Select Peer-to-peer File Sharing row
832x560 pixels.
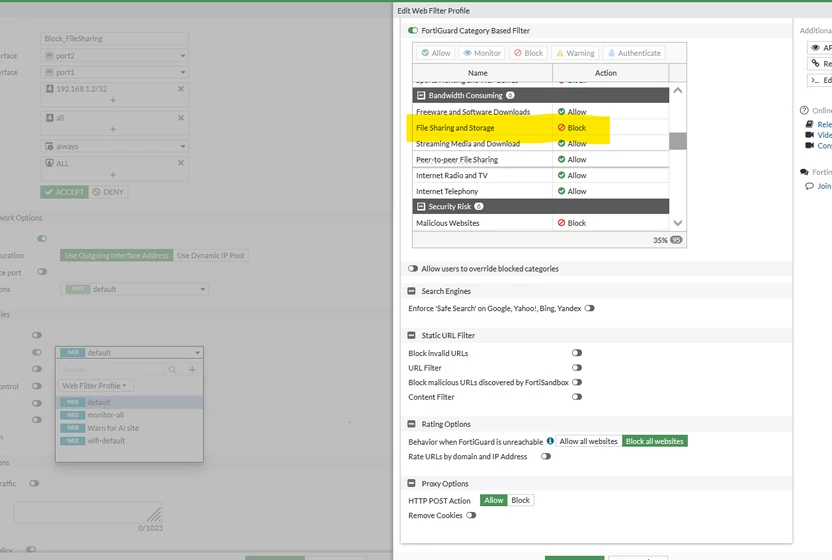pos(541,160)
